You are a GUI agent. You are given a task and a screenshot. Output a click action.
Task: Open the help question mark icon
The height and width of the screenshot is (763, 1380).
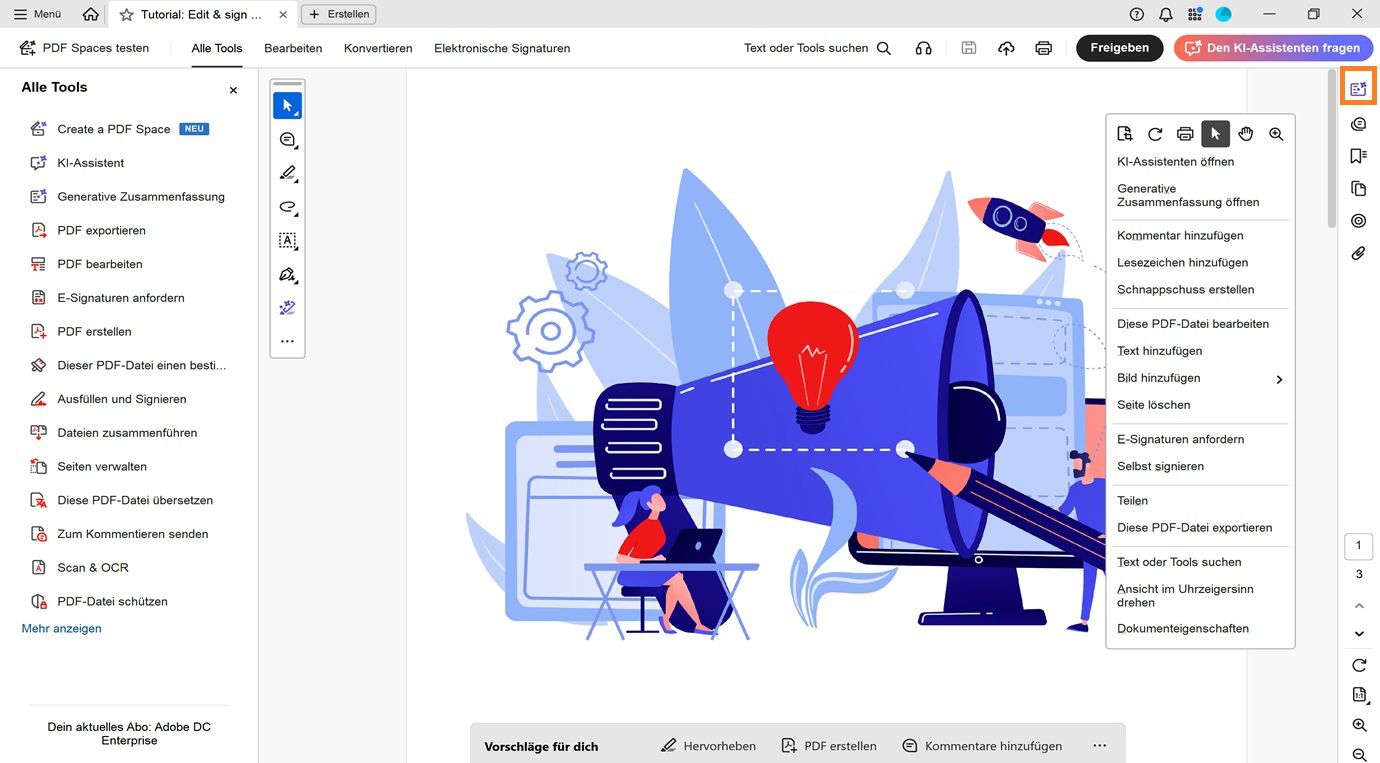[x=1137, y=14]
